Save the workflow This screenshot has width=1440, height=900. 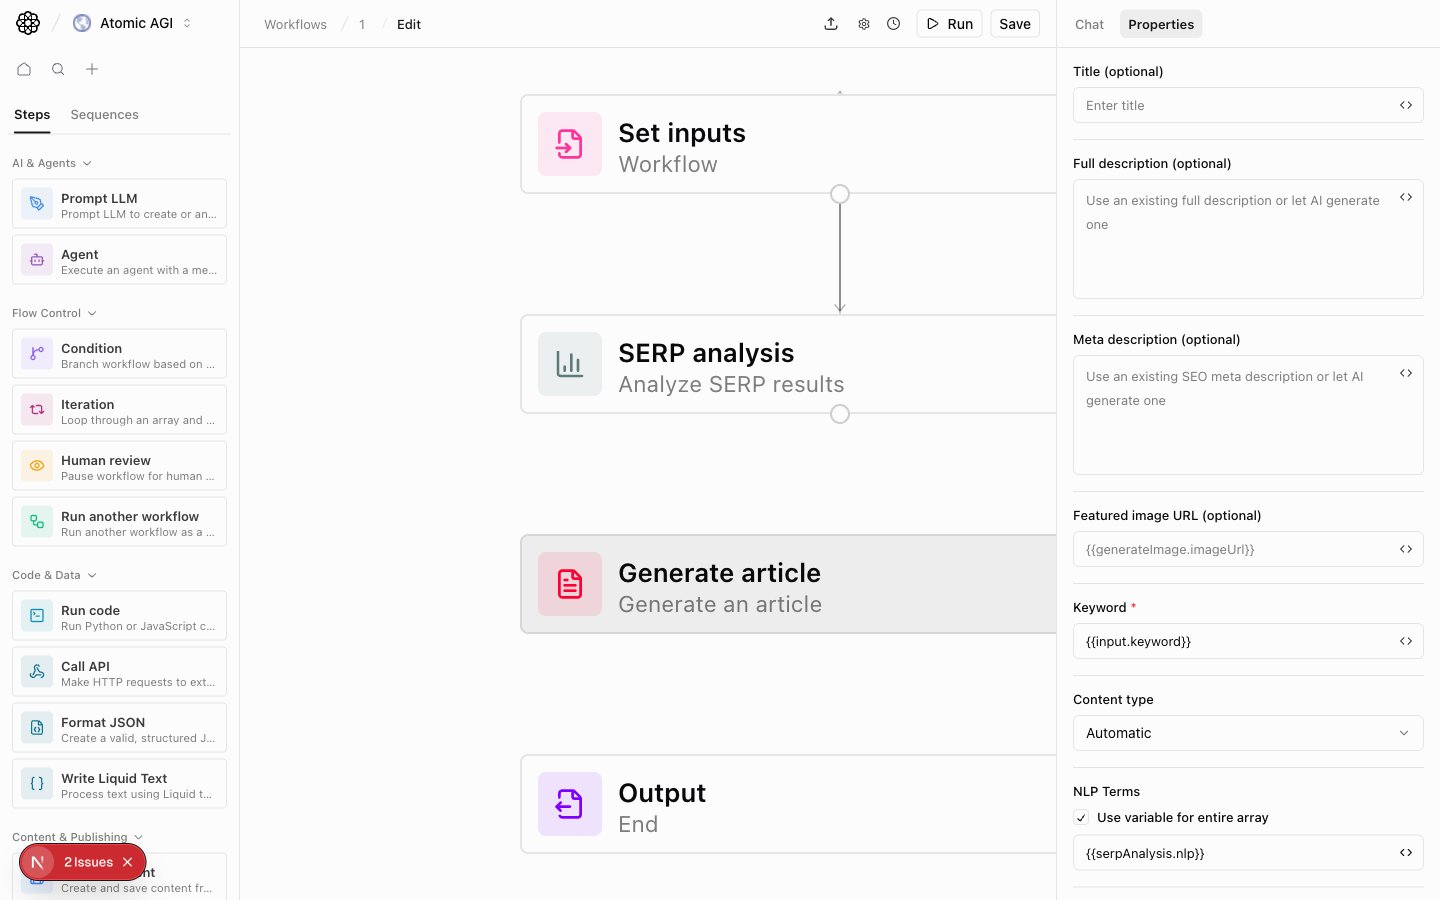(1015, 24)
